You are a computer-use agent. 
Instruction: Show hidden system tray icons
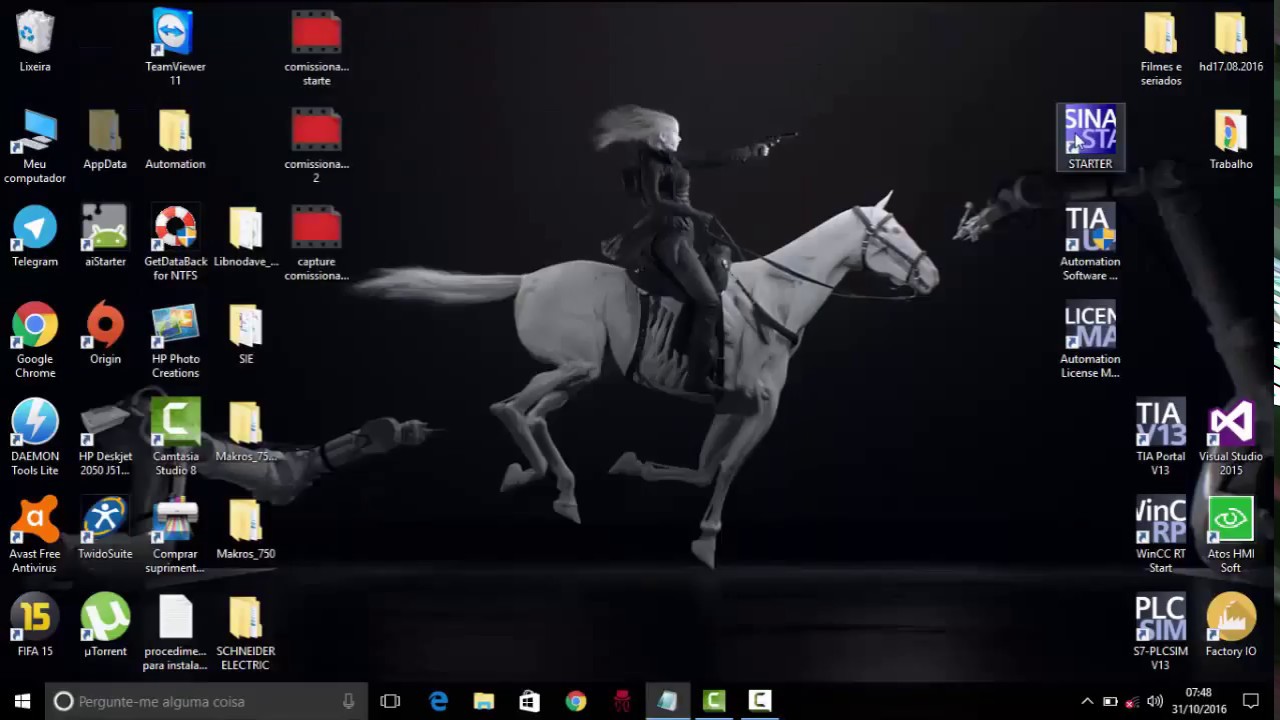tap(1087, 701)
